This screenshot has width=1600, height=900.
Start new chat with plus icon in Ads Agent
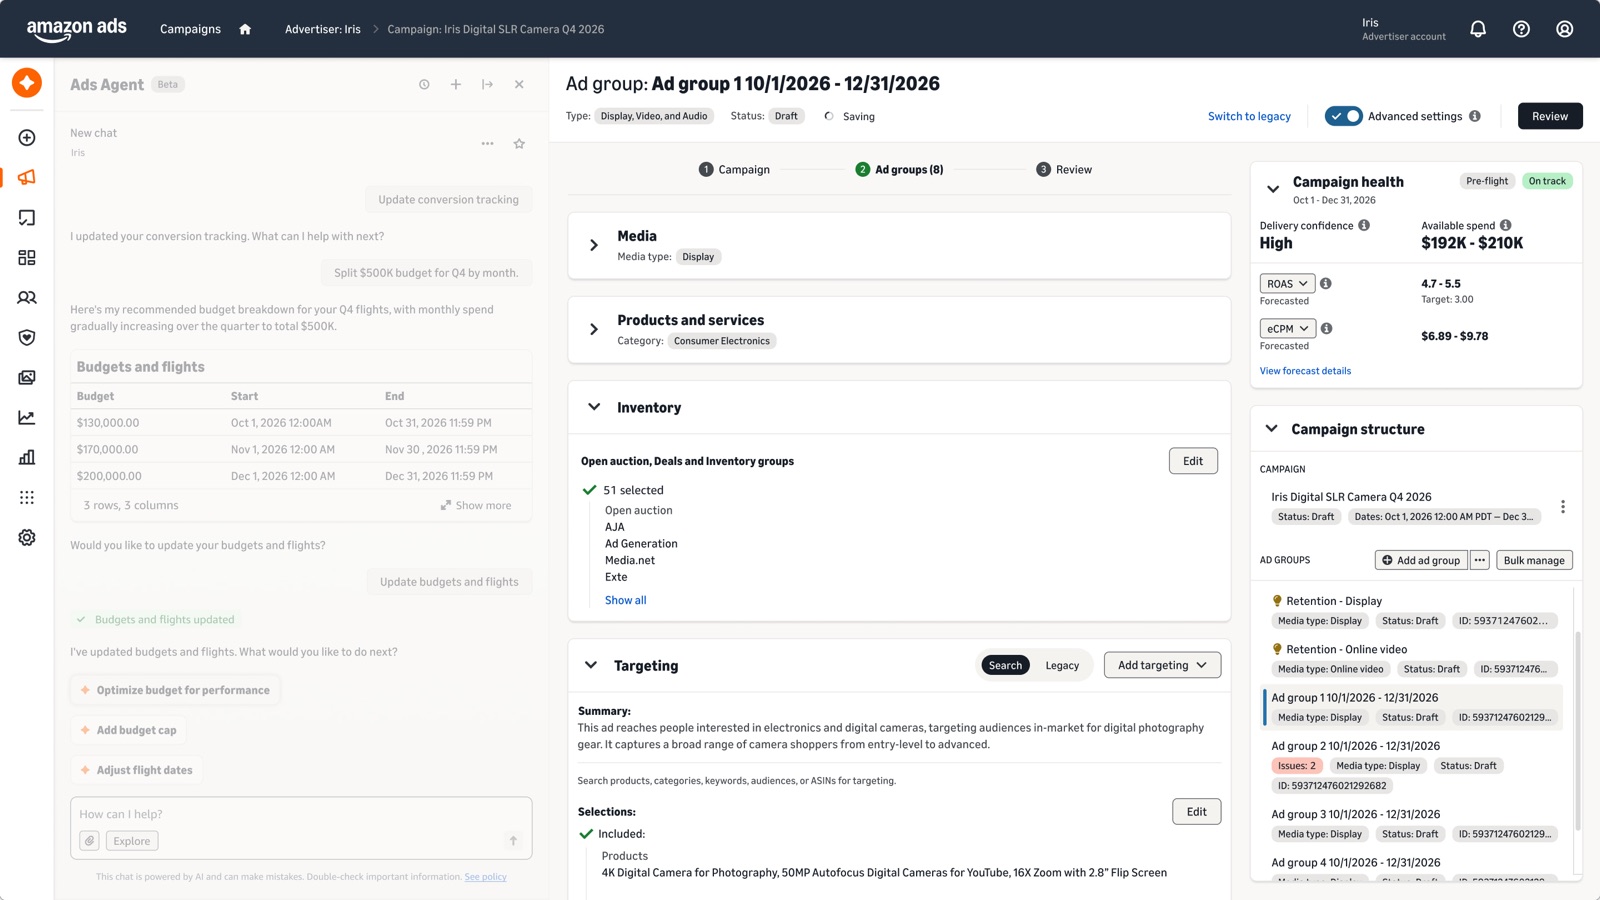click(456, 85)
